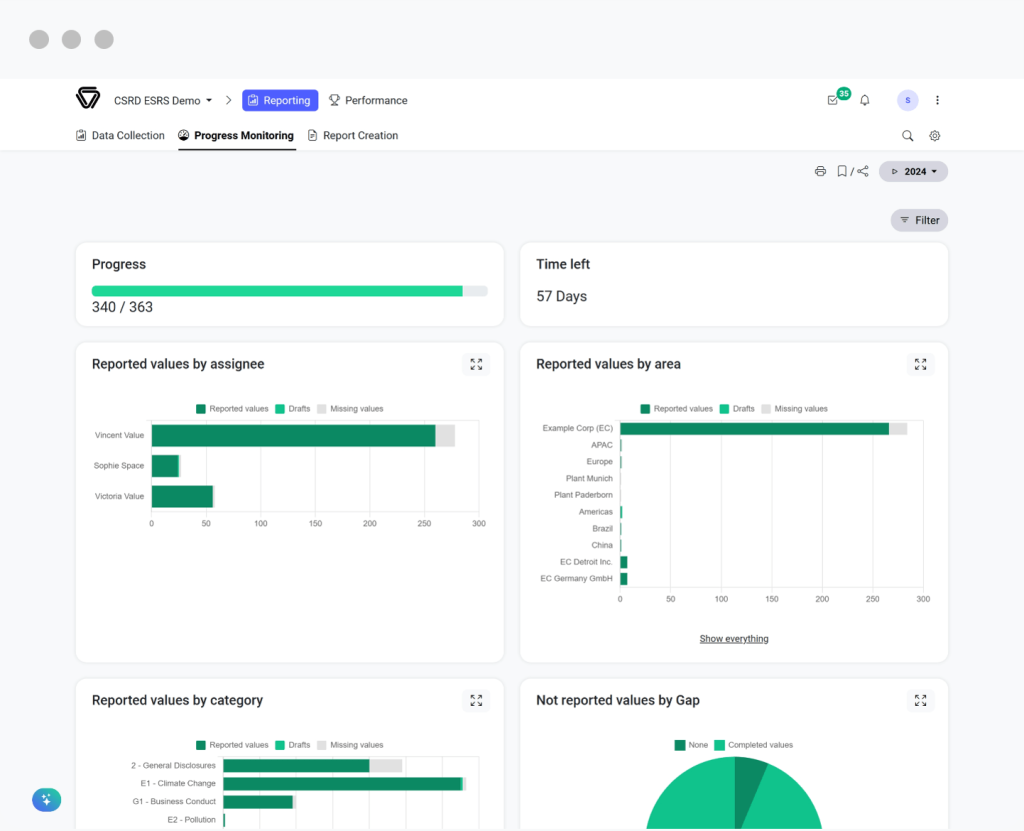
Task: Select Progress Monitoring tab
Action: click(236, 135)
